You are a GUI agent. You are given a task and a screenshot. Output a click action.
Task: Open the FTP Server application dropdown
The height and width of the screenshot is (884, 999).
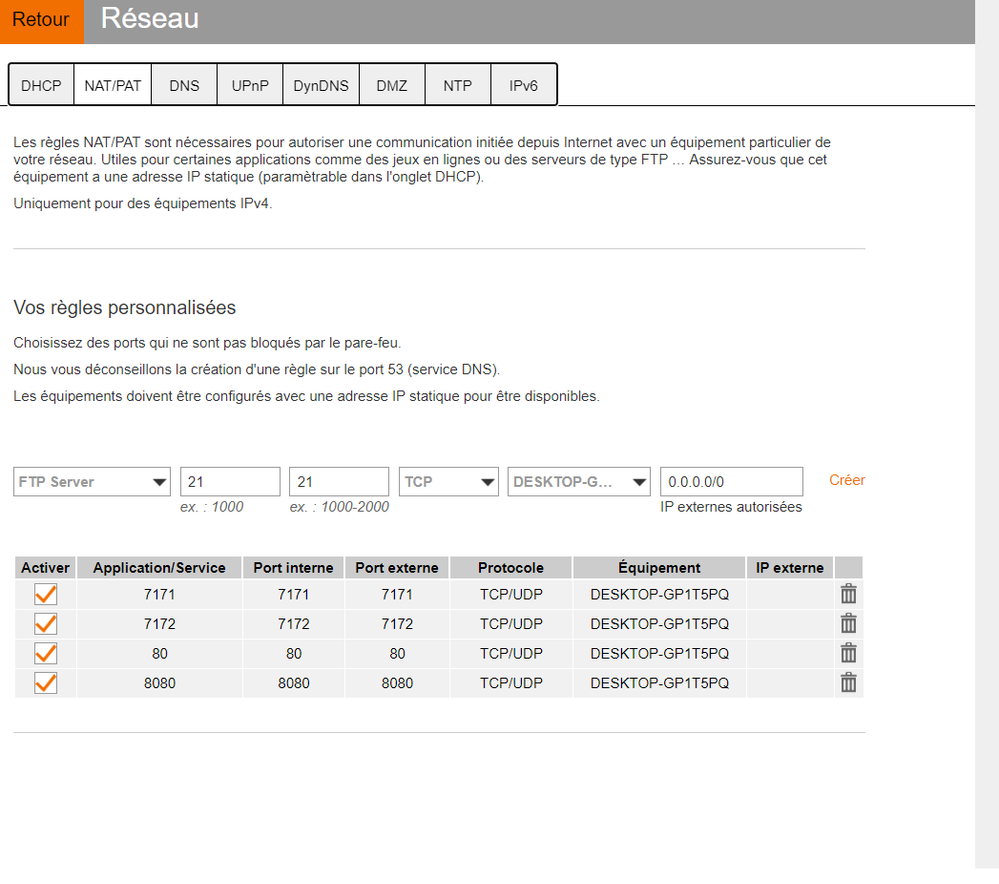point(92,482)
